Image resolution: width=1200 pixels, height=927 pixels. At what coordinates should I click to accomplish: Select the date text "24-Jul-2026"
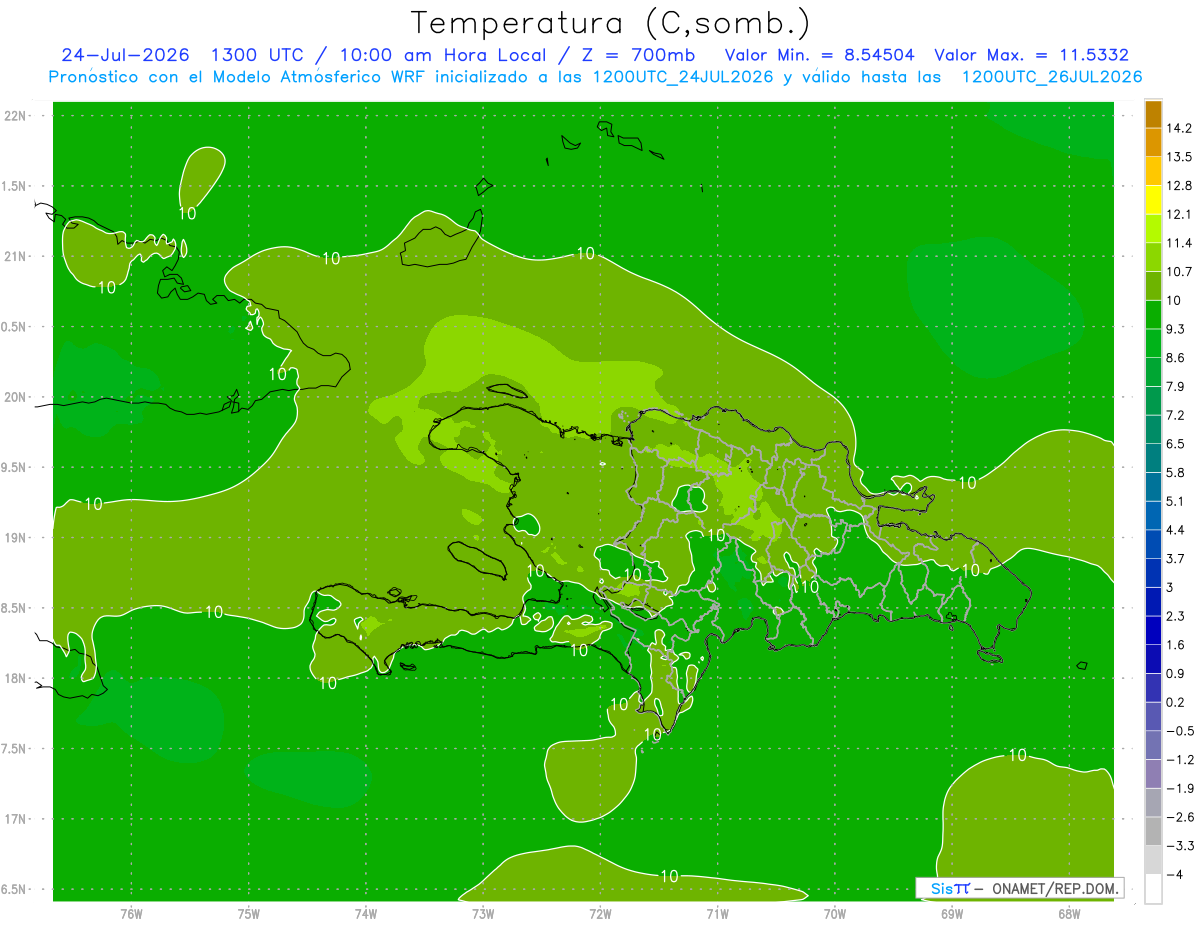pyautogui.click(x=127, y=55)
